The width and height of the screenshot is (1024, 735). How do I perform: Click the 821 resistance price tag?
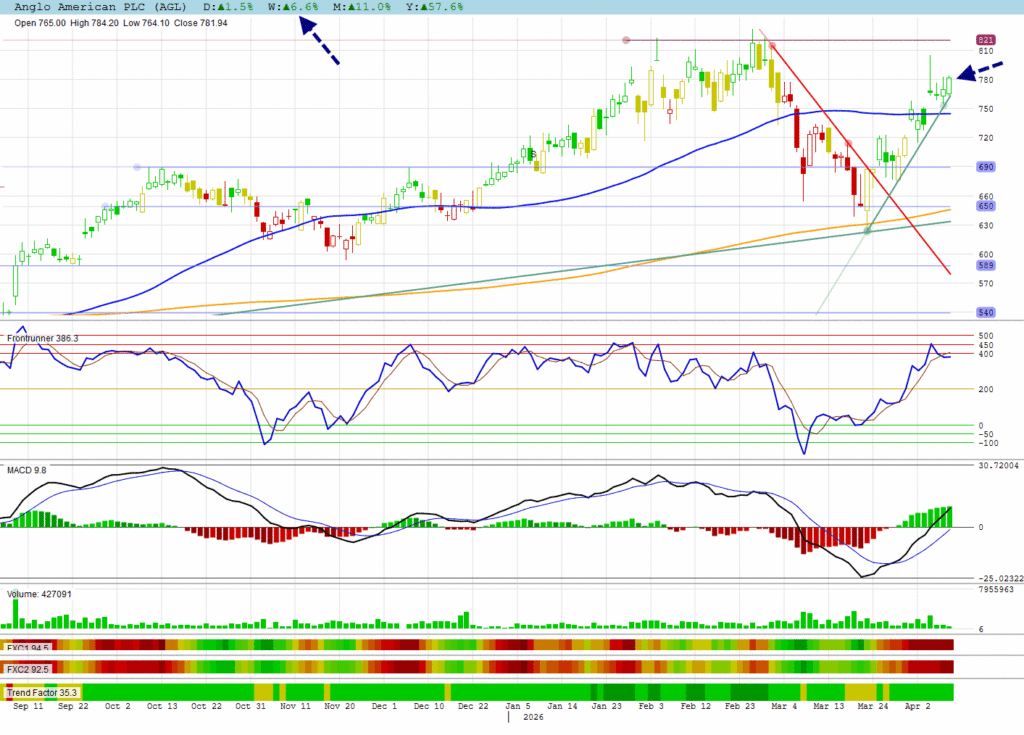tap(985, 40)
